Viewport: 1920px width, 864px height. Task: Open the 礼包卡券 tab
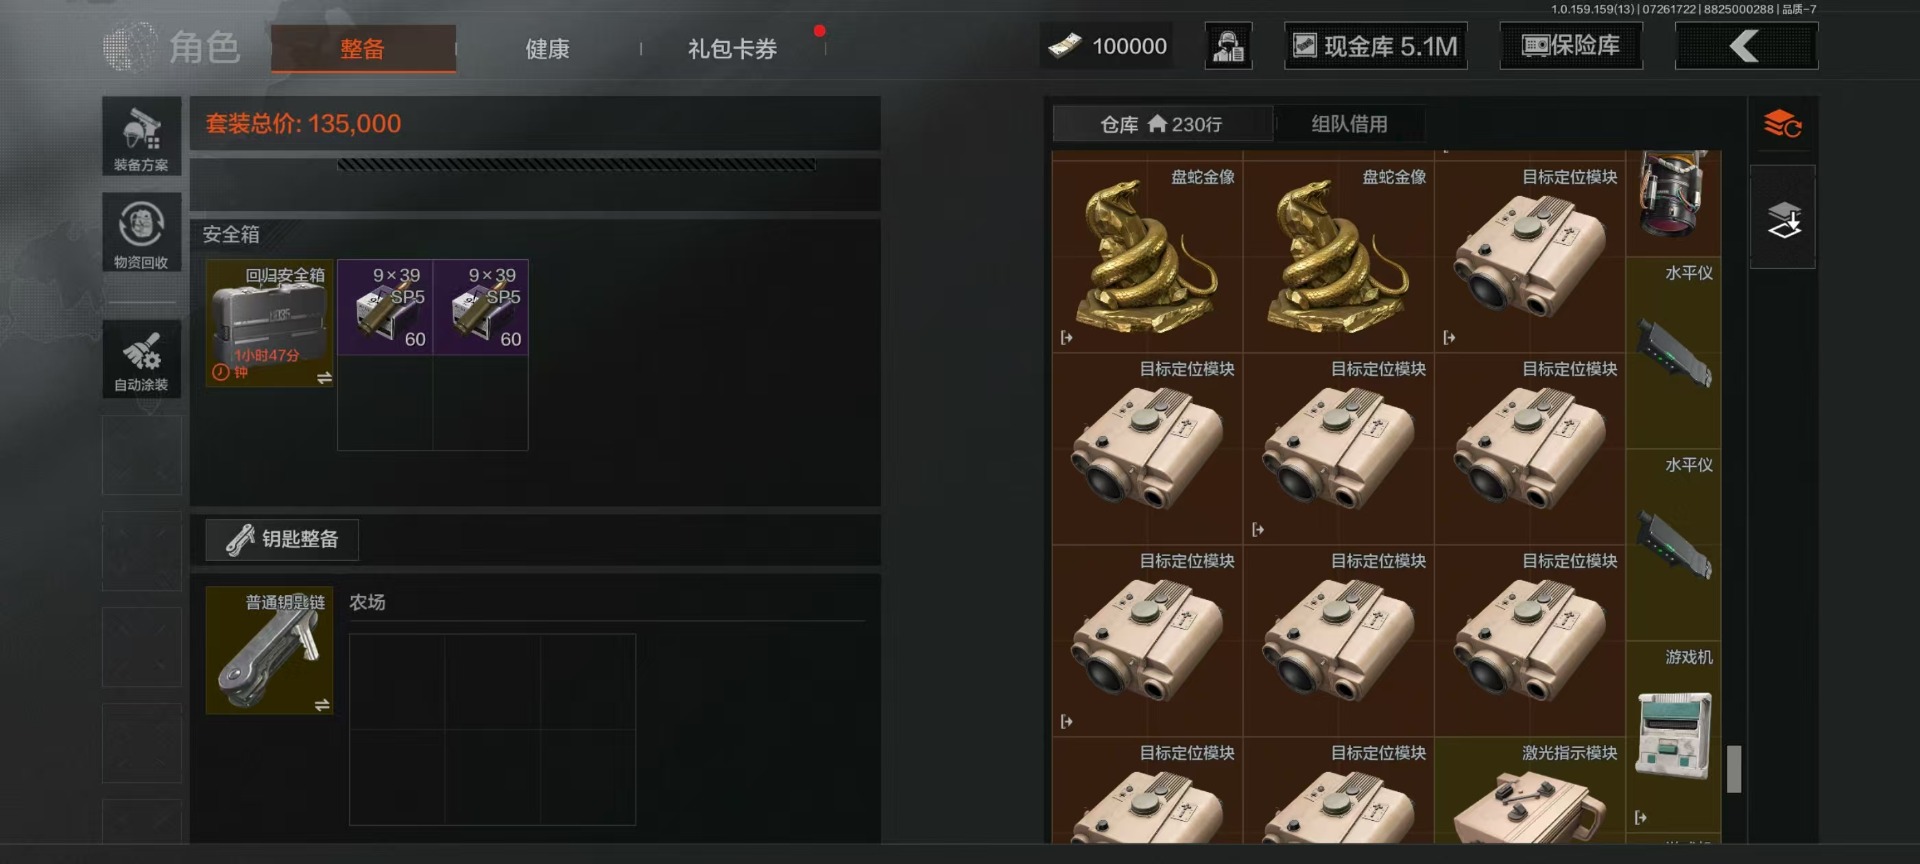pos(732,48)
